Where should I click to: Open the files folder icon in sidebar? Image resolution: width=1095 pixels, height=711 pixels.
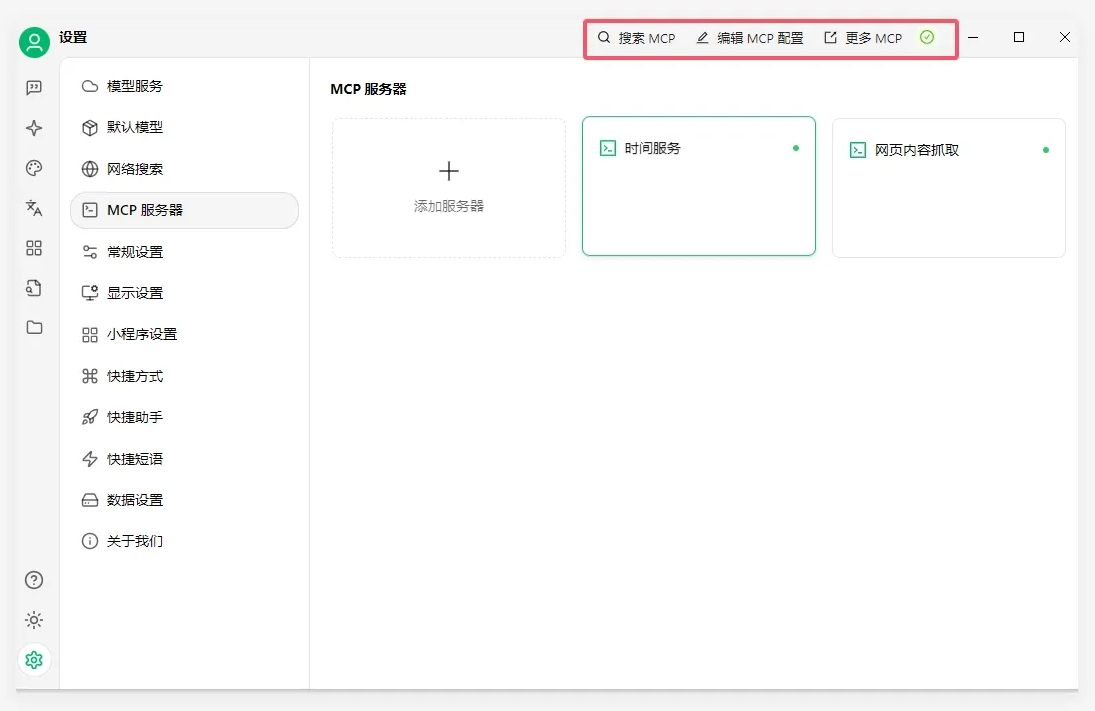[x=34, y=327]
